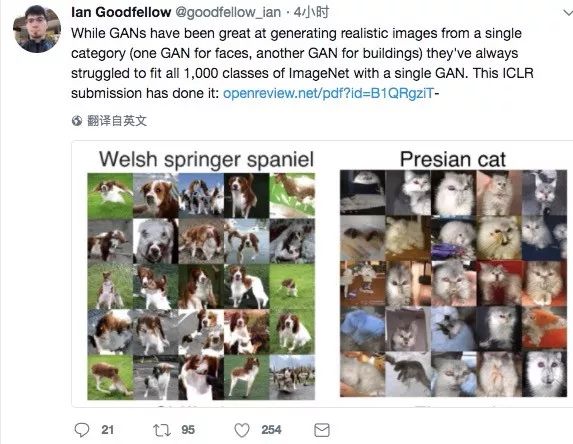
Task: Expand the tweet options chevron menu
Action: pos(568,14)
